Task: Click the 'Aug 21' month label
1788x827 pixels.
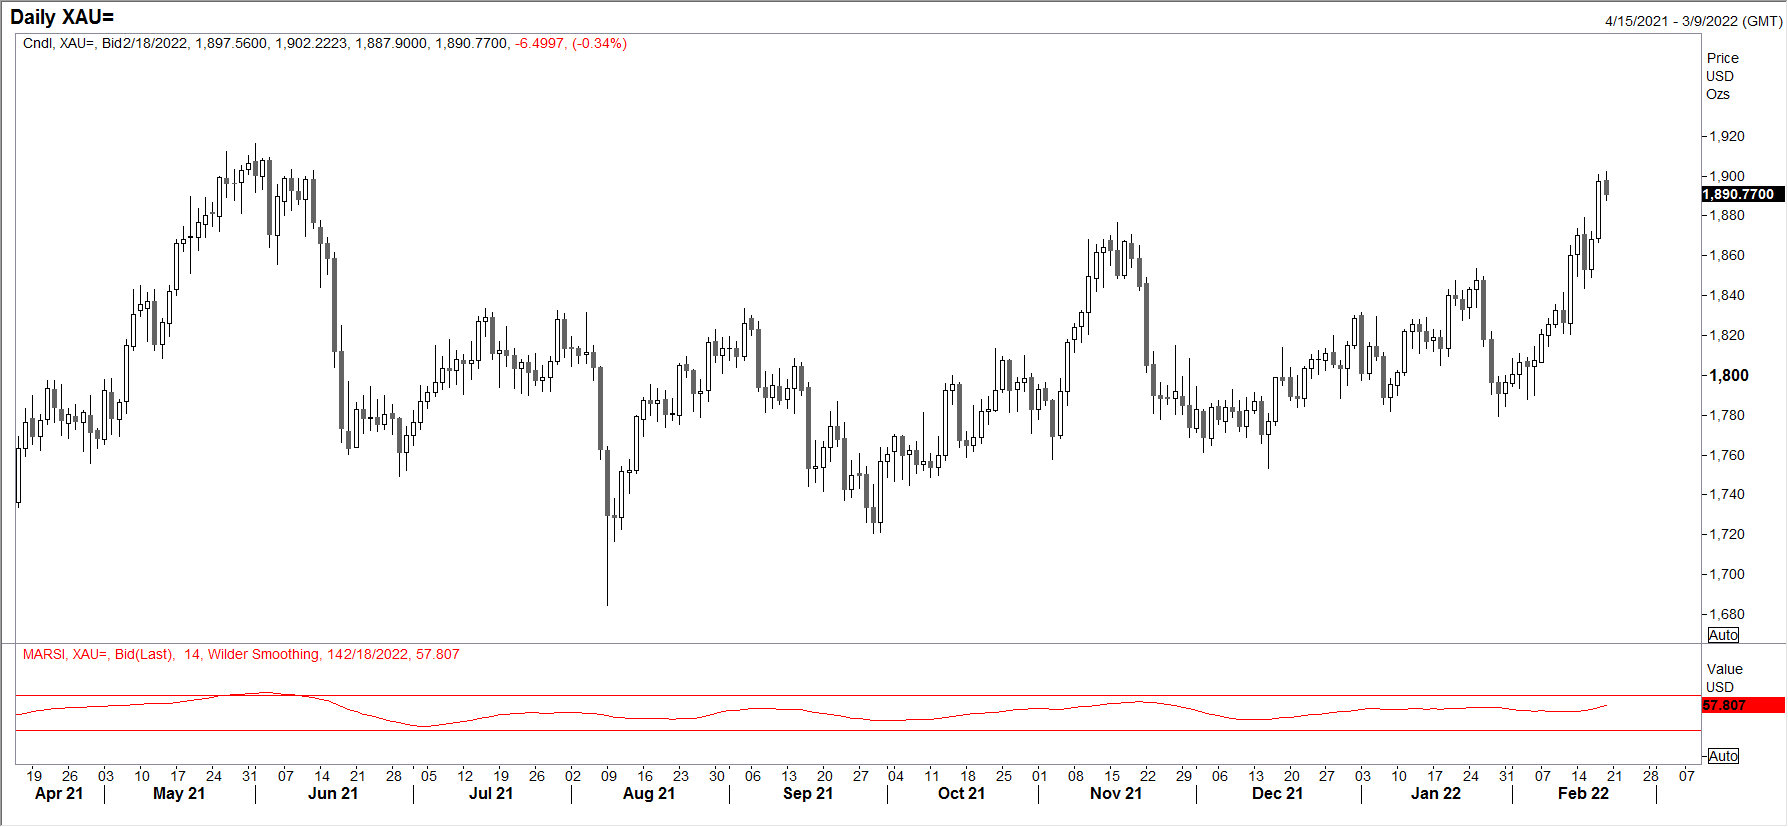Action: (649, 793)
